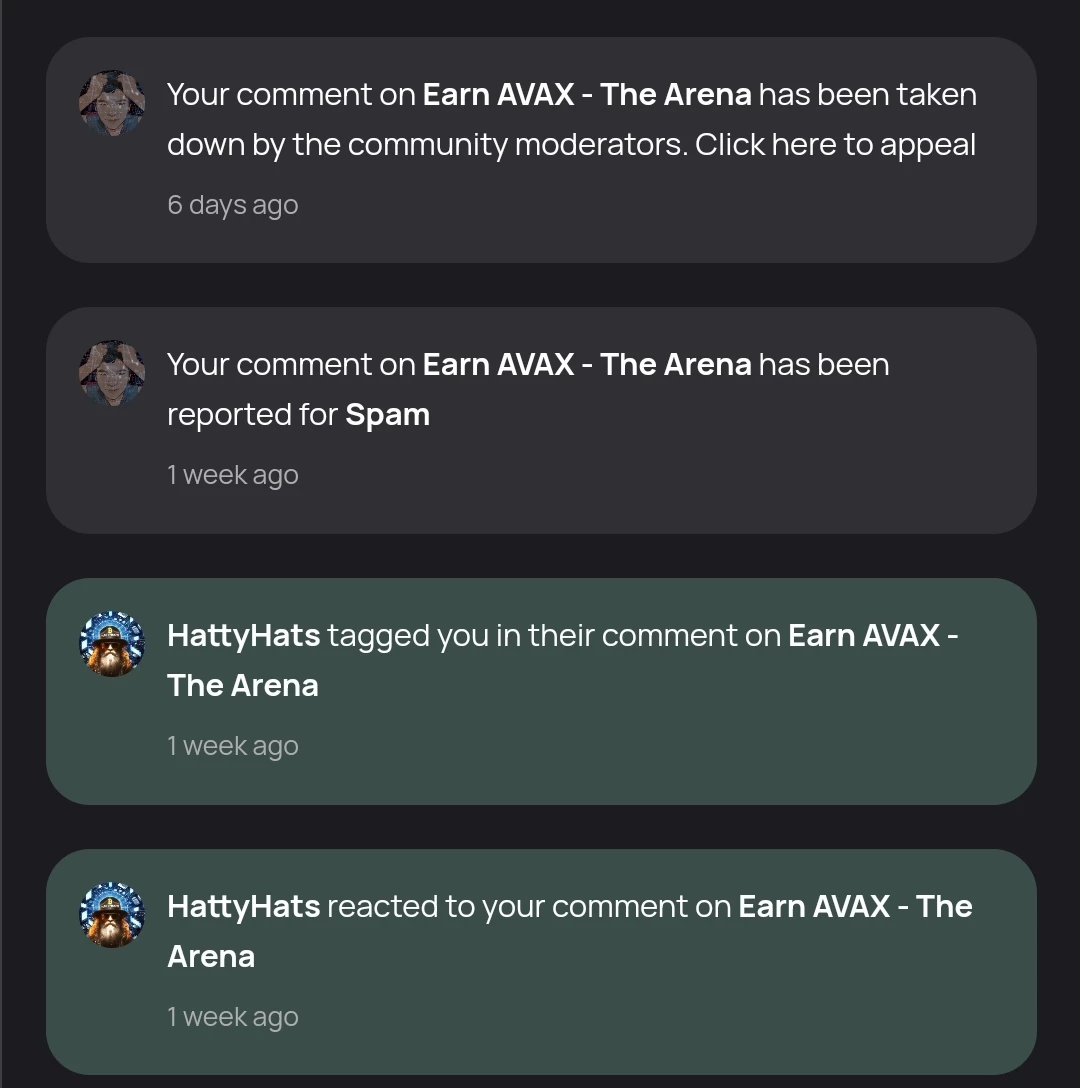Click the avatar on the taken-down comment notification
The image size is (1080, 1088).
(x=112, y=103)
